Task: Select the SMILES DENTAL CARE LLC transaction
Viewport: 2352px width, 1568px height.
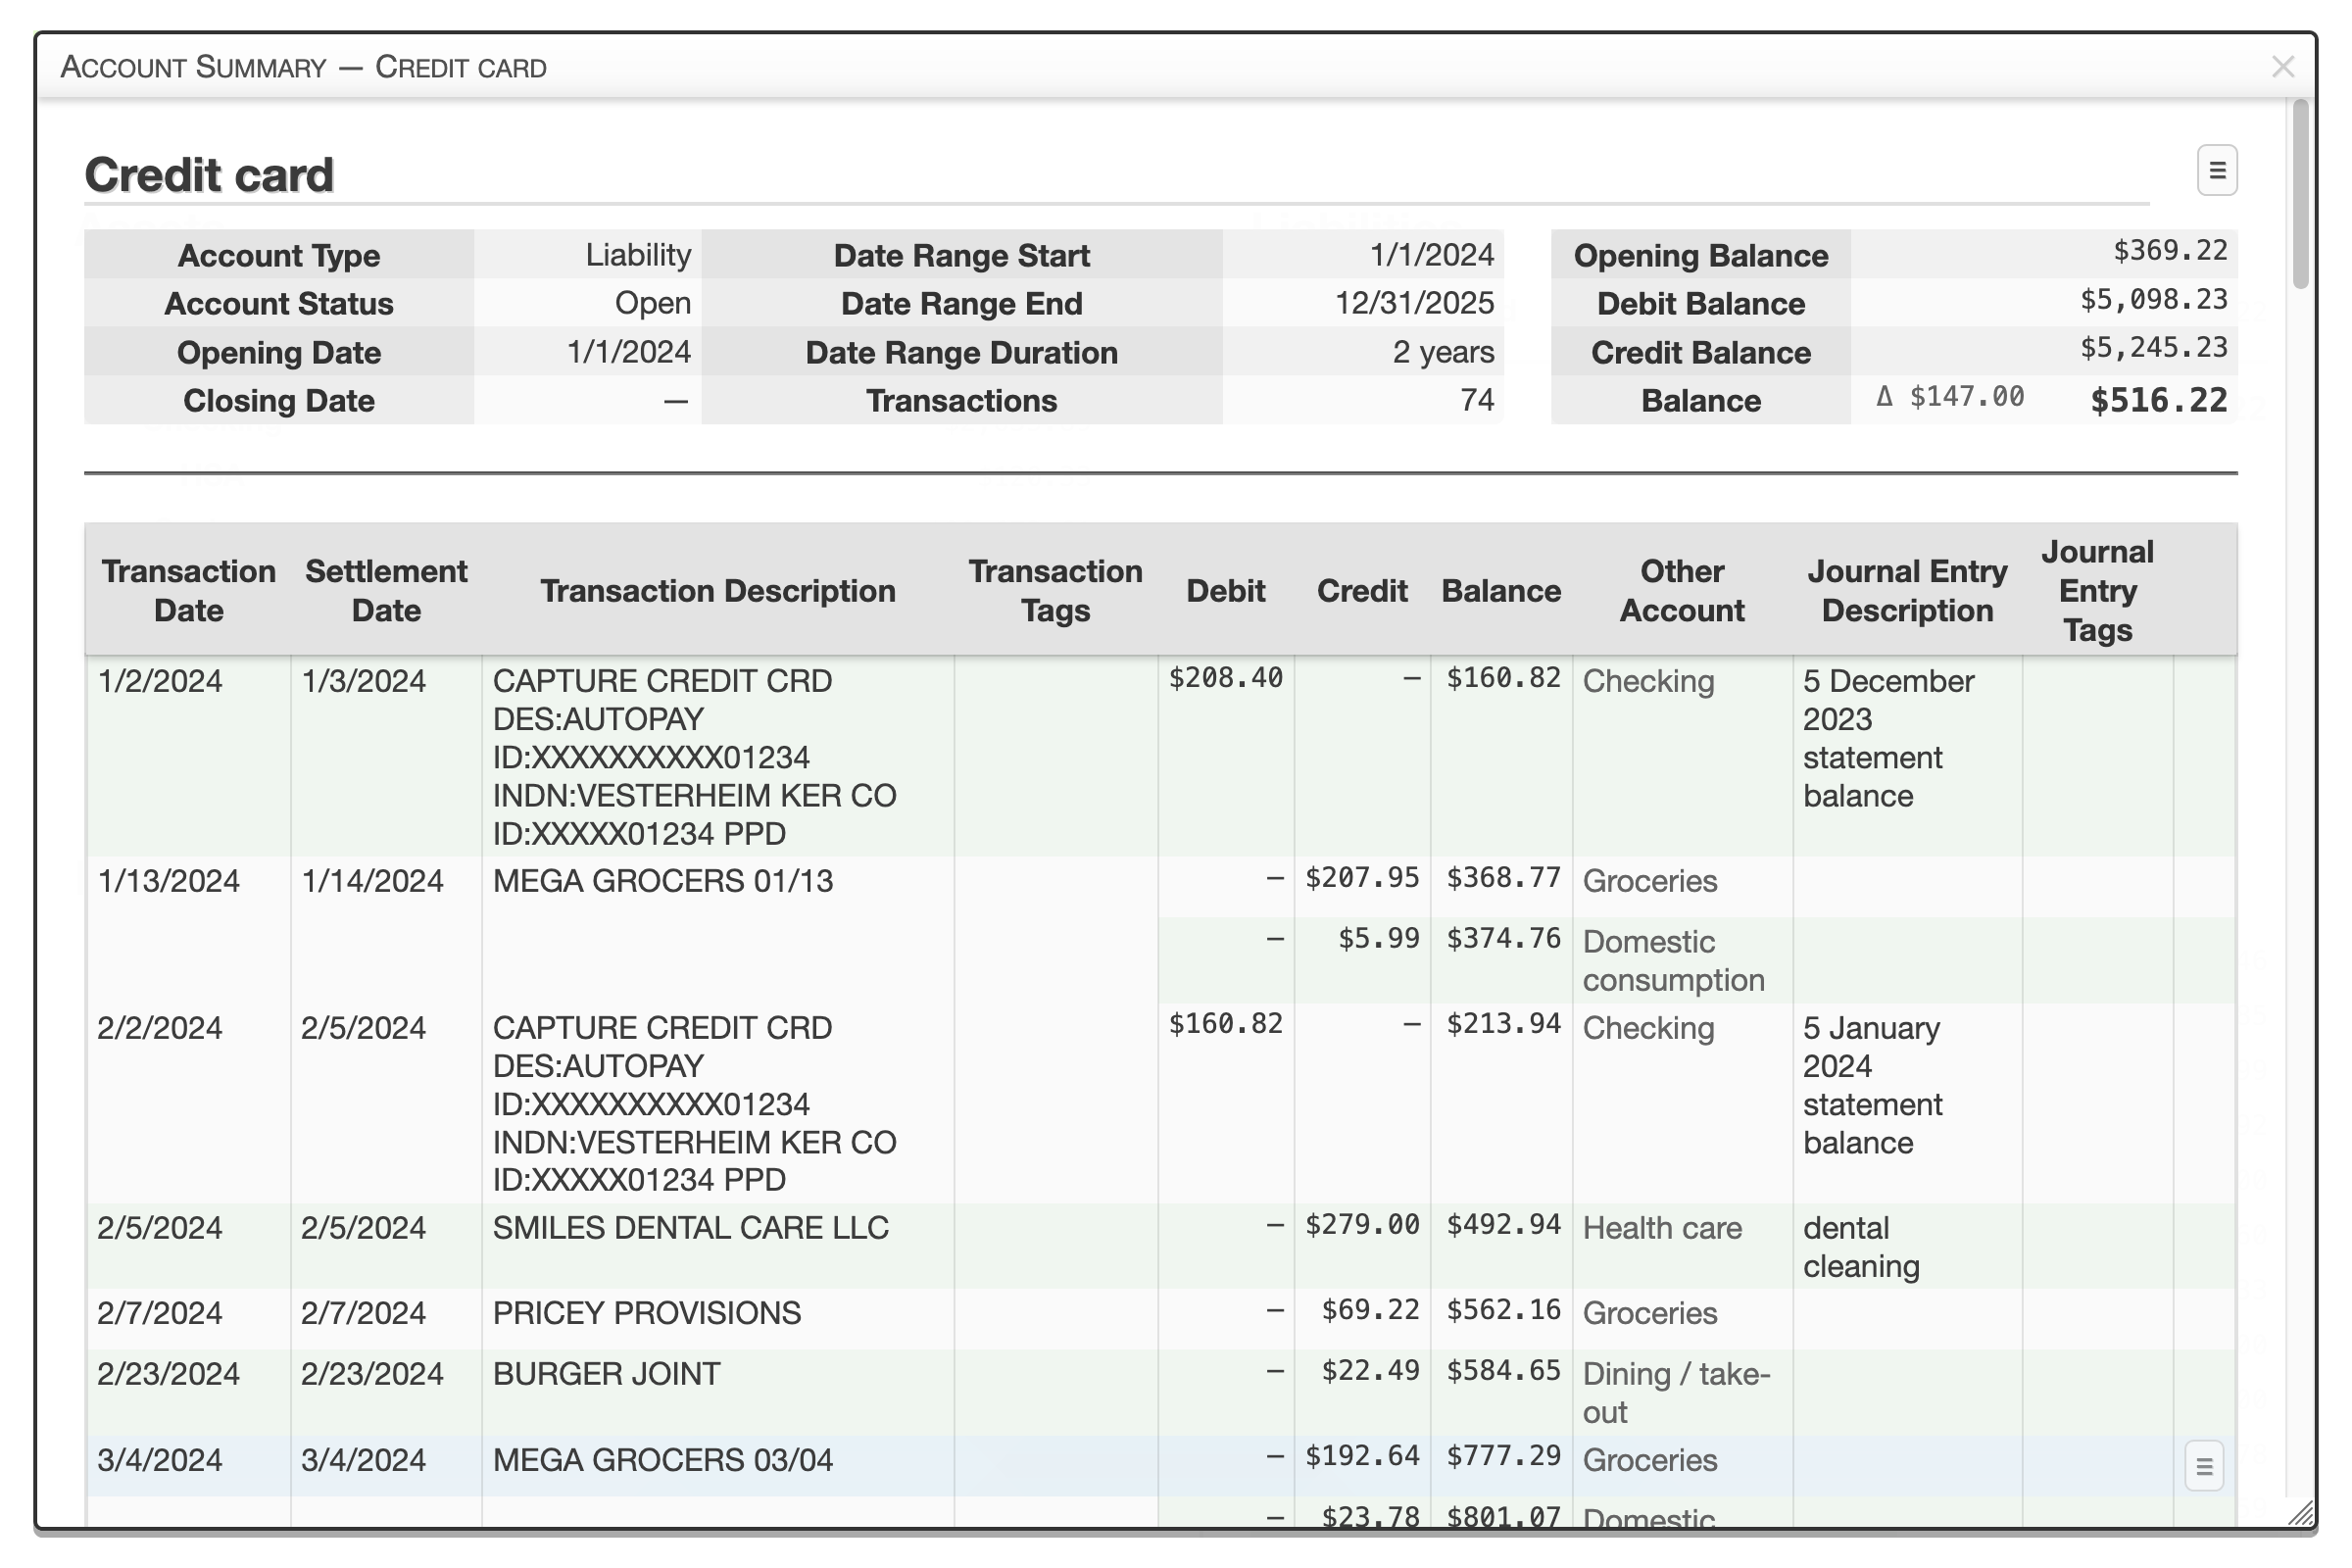Action: [690, 1228]
